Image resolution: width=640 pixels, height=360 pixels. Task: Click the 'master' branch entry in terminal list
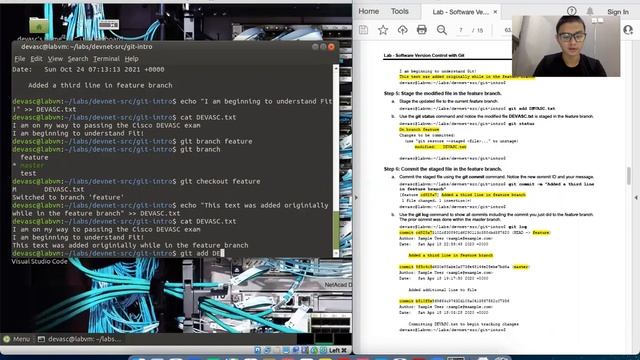(x=32, y=165)
